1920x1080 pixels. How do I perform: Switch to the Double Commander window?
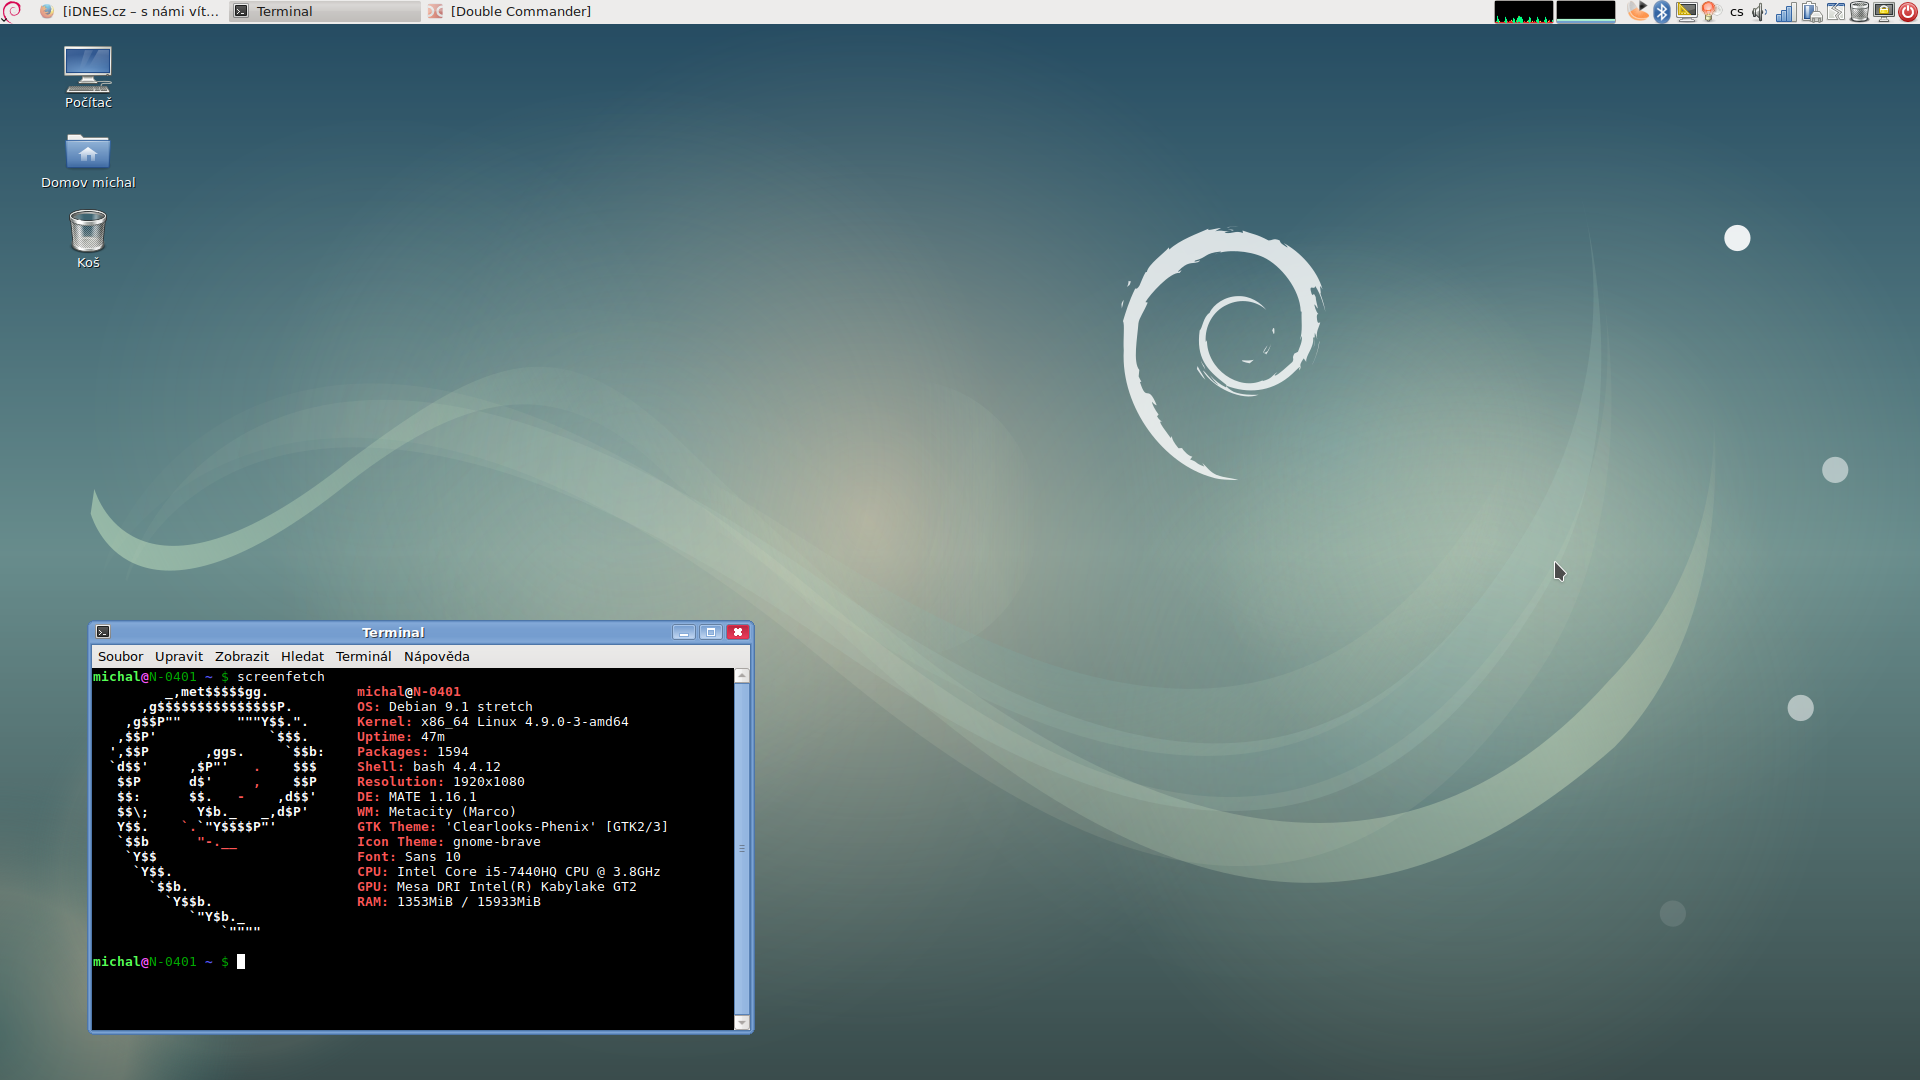520,11
